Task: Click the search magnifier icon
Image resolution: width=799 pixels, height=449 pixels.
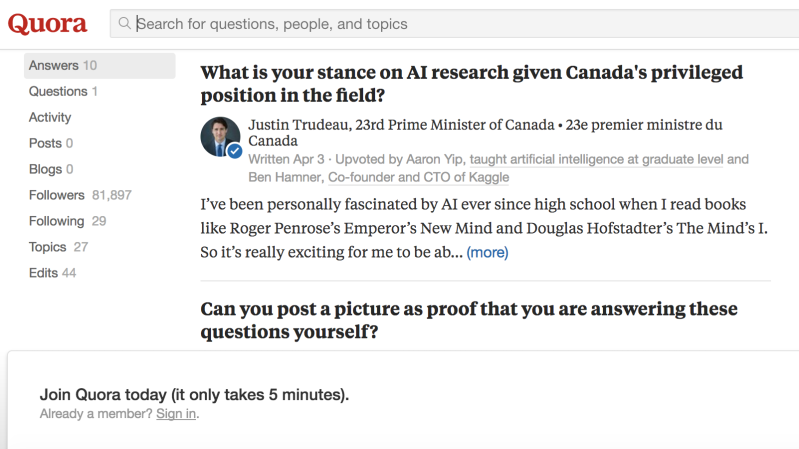Action: (x=124, y=23)
